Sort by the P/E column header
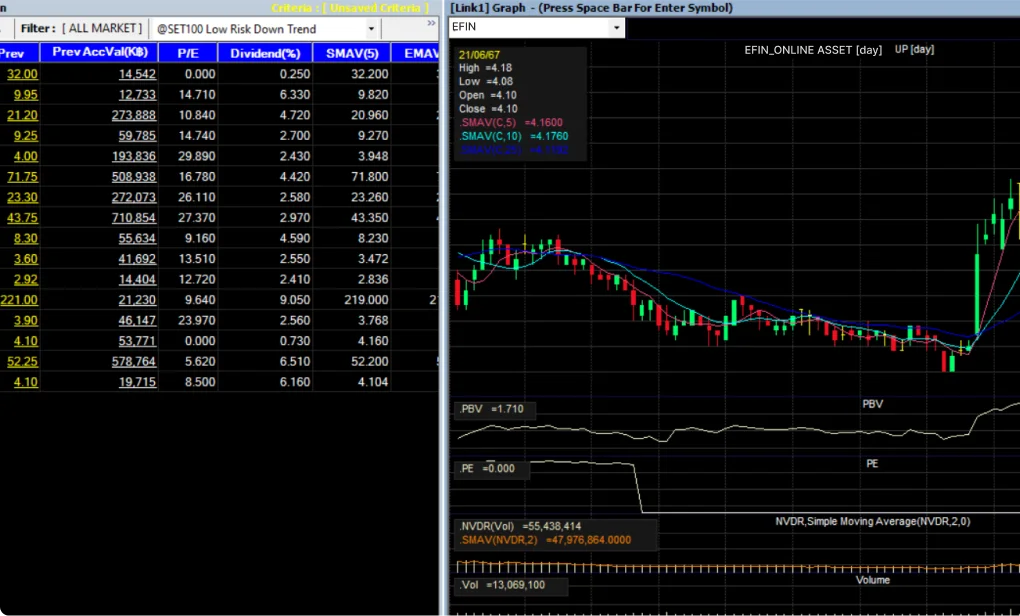The image size is (1020, 616). (x=188, y=53)
